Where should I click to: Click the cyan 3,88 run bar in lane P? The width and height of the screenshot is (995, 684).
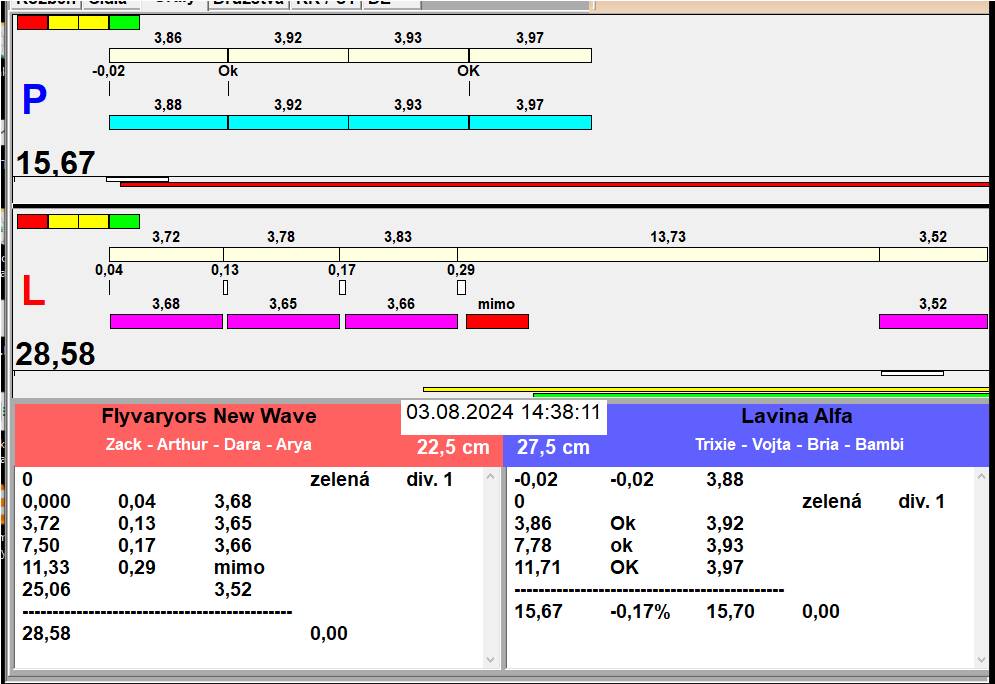pos(168,122)
